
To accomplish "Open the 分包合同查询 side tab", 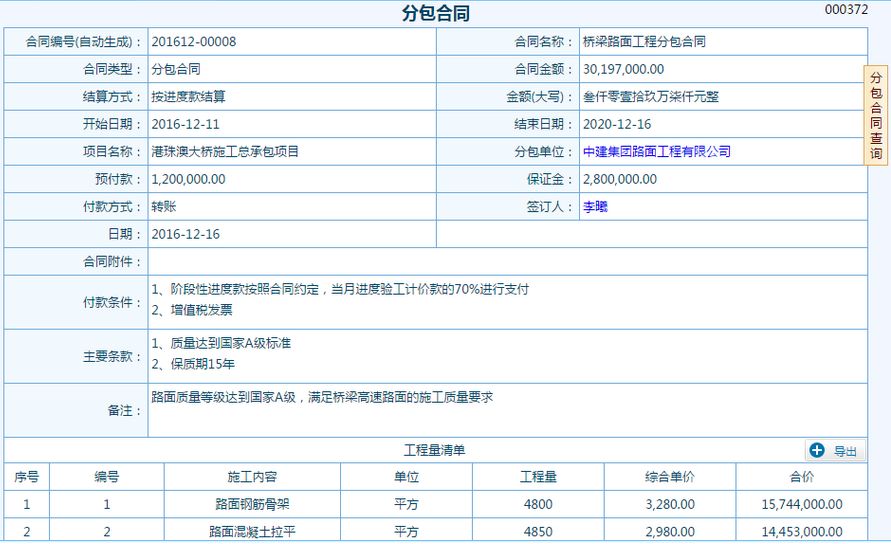I will tap(876, 116).
